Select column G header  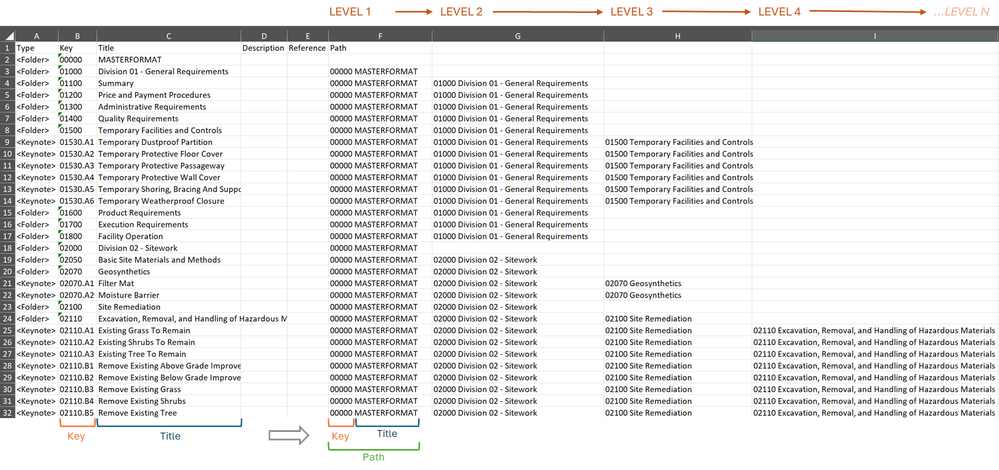pyautogui.click(x=518, y=36)
